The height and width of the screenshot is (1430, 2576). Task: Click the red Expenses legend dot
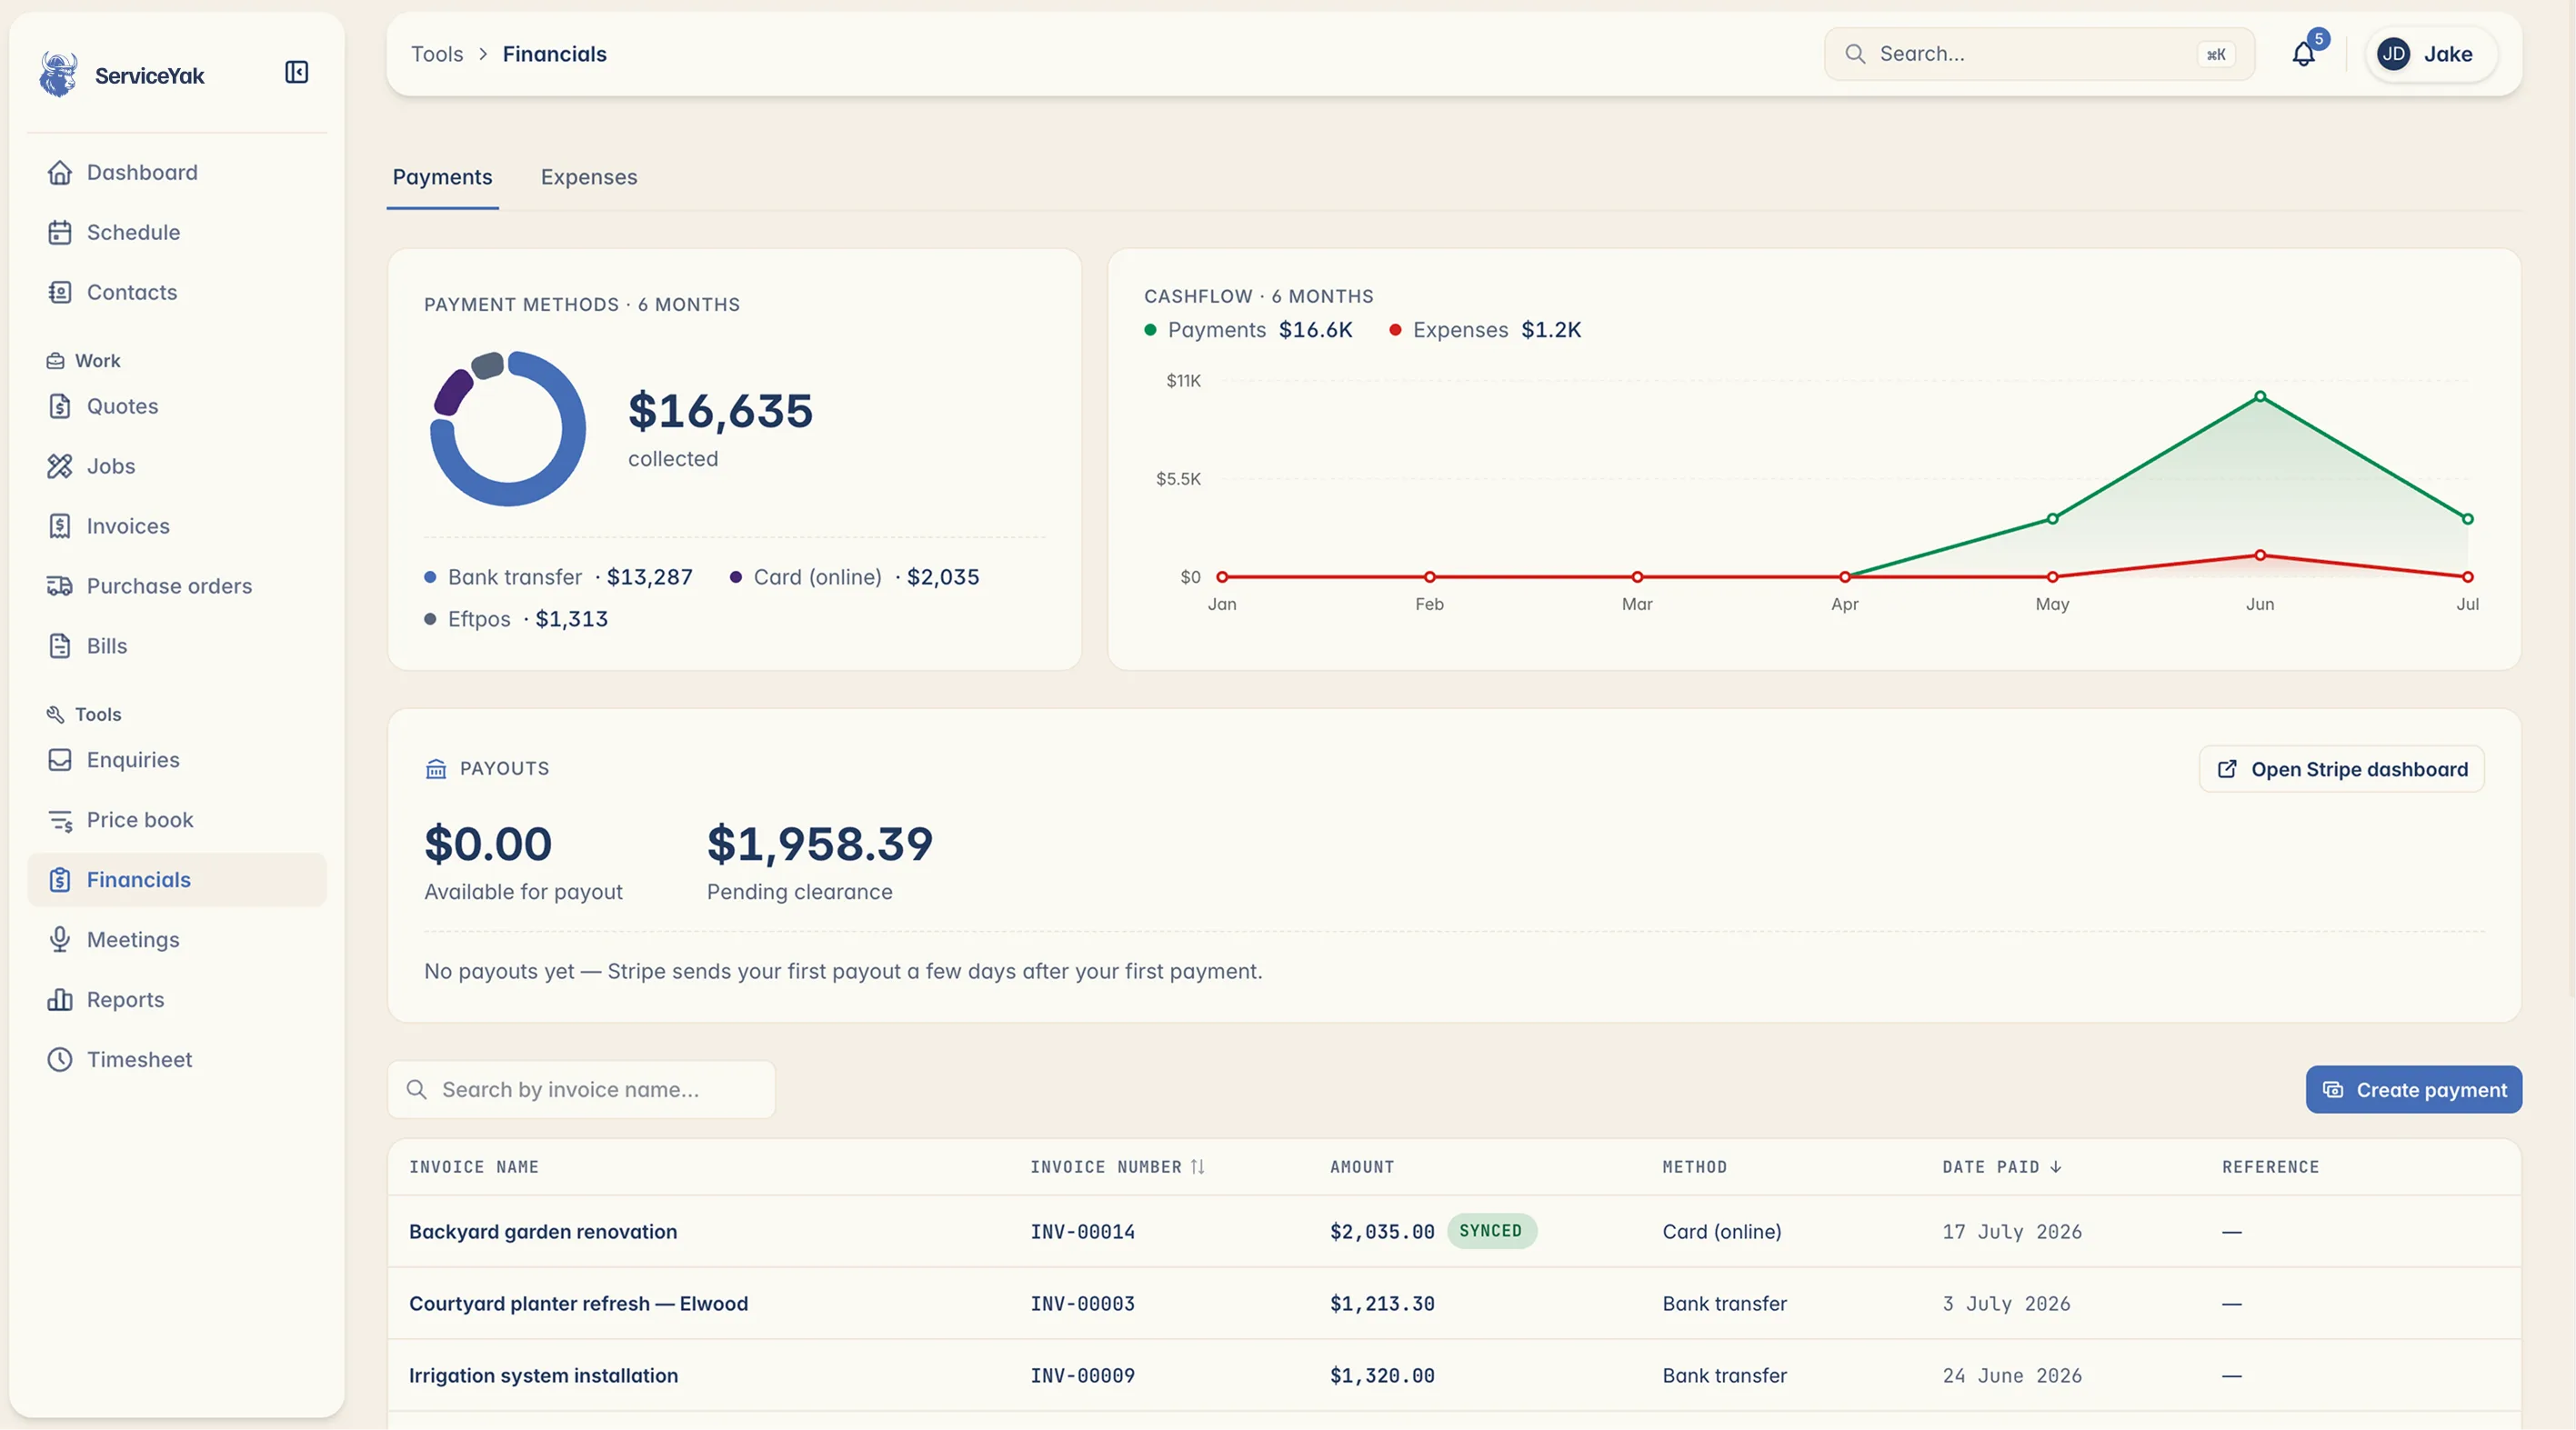[1395, 330]
